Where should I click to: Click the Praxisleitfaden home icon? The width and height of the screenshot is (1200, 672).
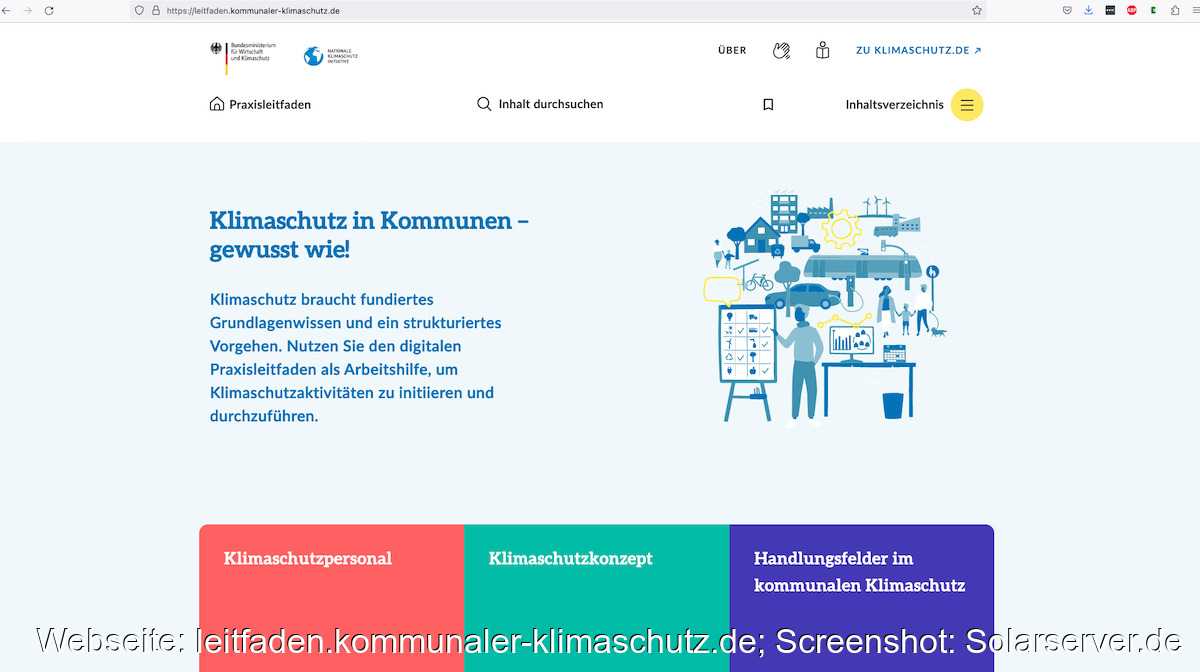[217, 104]
